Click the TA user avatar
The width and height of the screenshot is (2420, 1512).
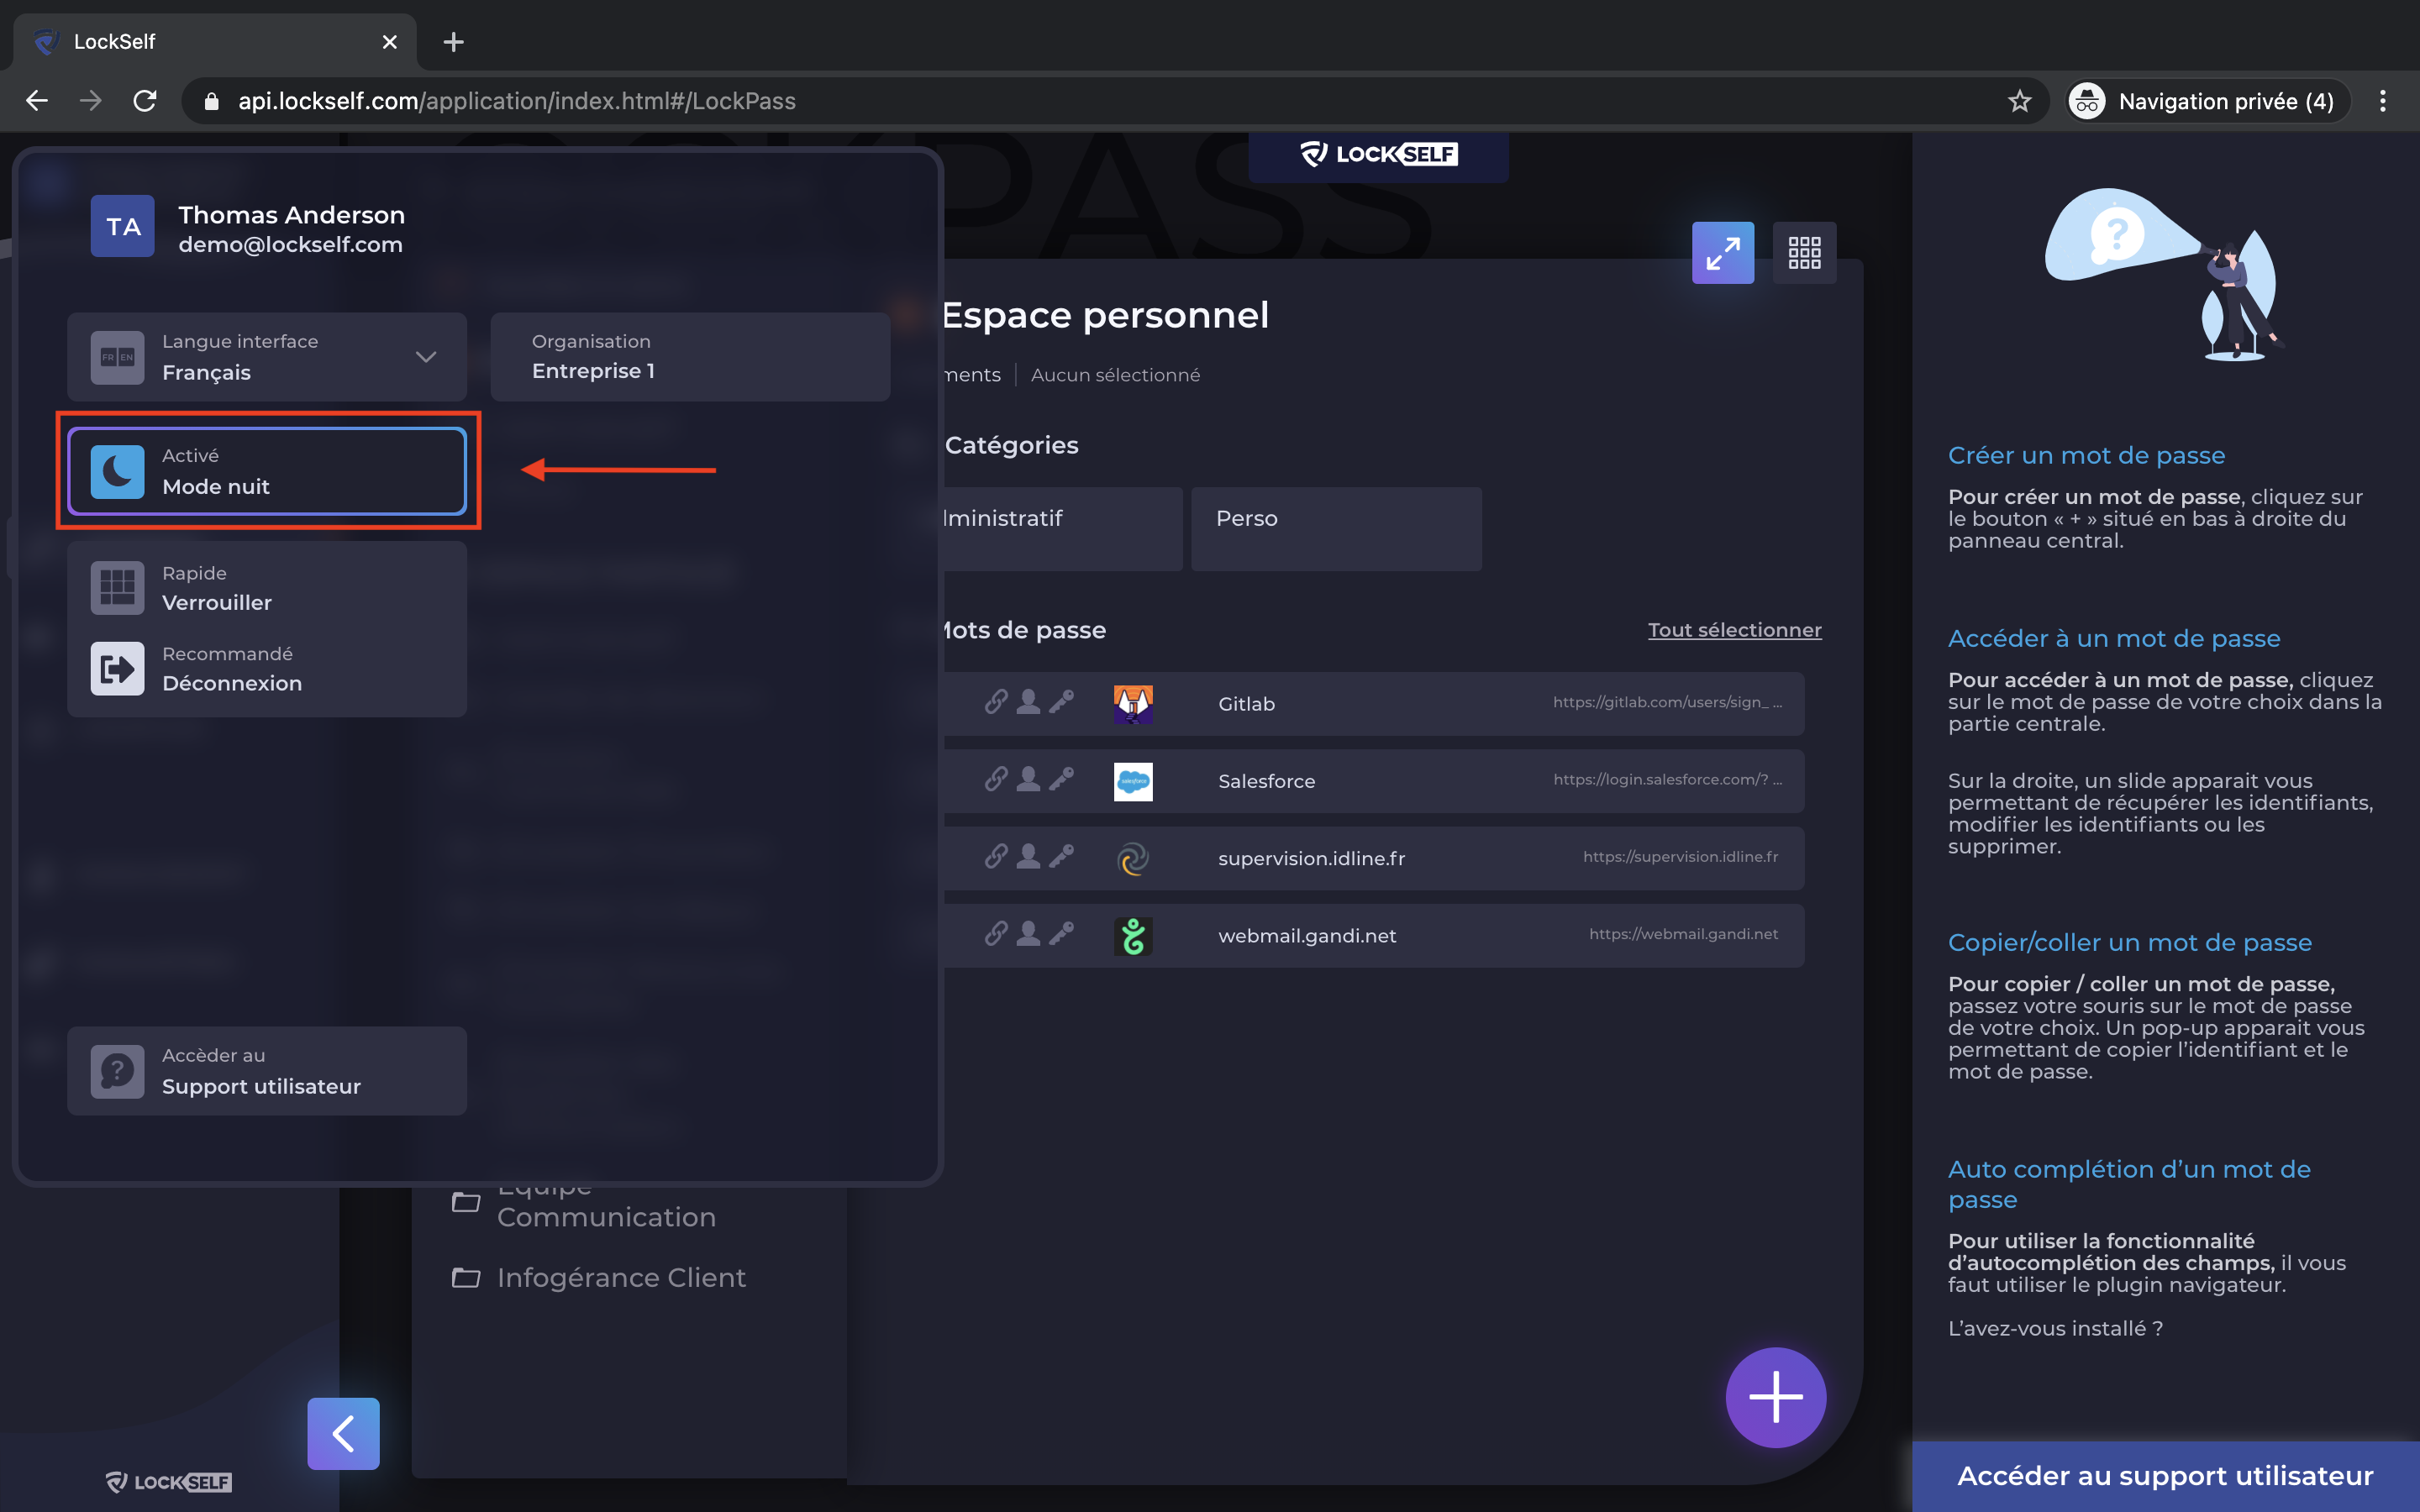click(122, 227)
